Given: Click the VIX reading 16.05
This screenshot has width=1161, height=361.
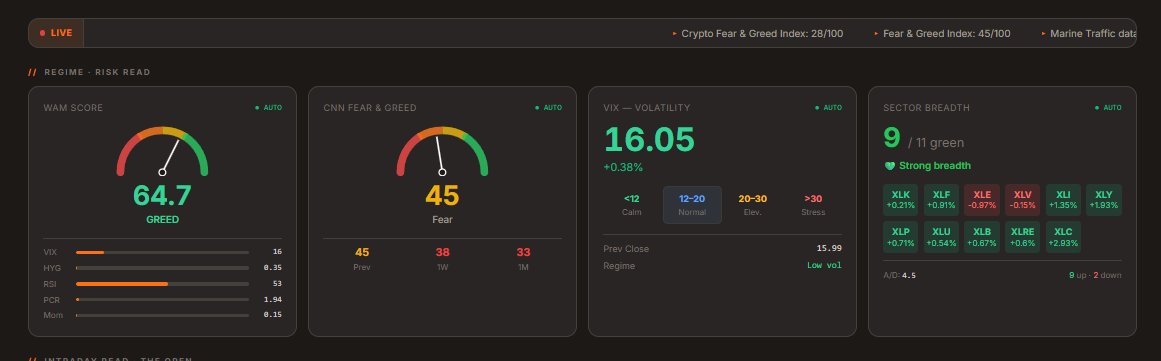Looking at the screenshot, I should point(649,140).
